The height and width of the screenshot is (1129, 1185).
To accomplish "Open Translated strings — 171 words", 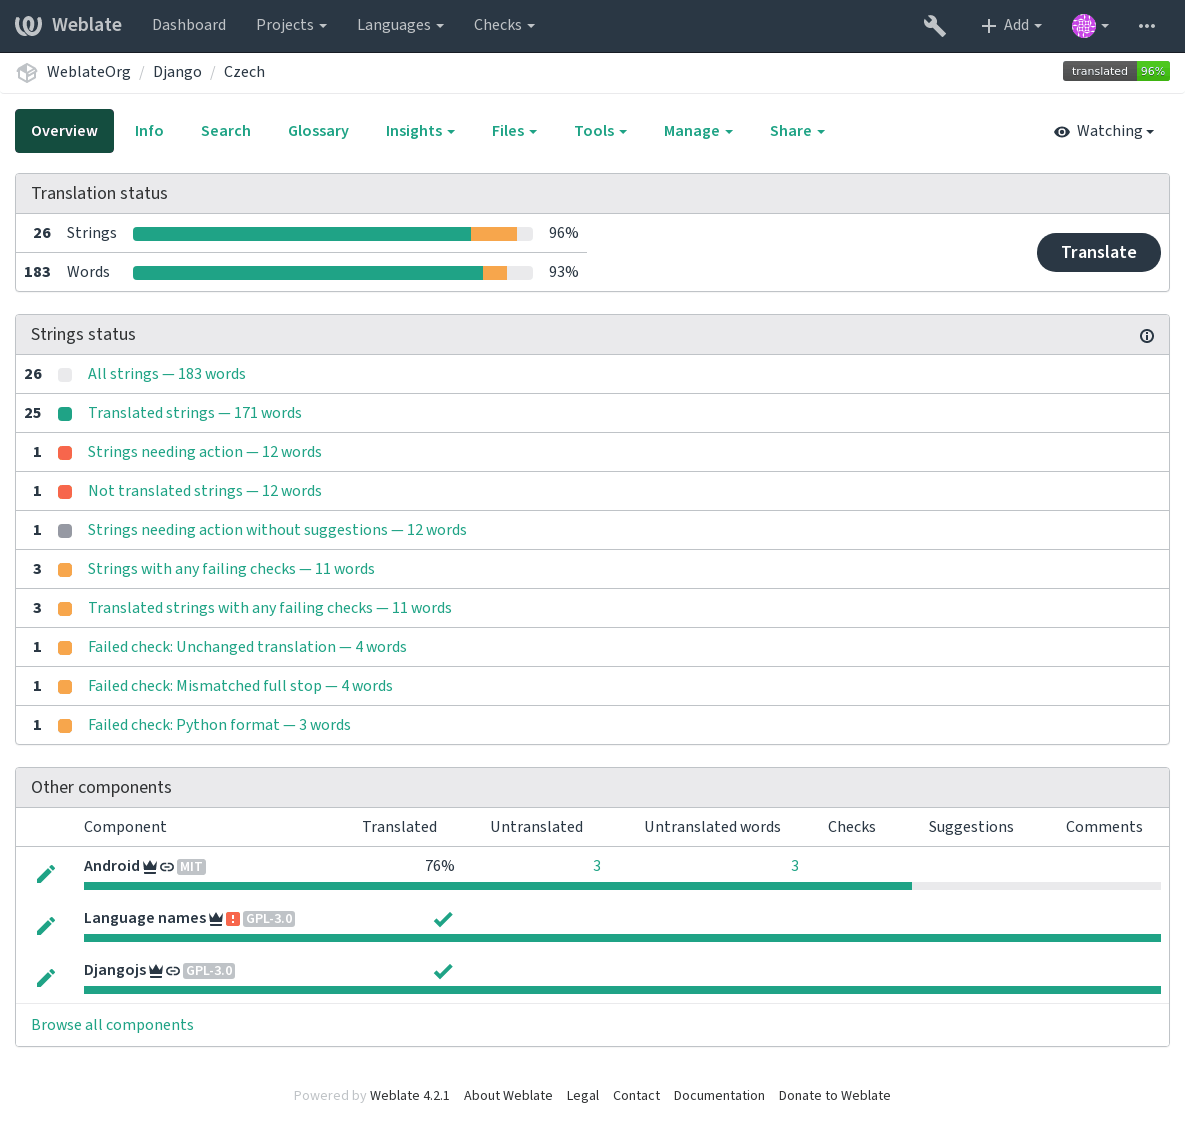I will point(194,413).
